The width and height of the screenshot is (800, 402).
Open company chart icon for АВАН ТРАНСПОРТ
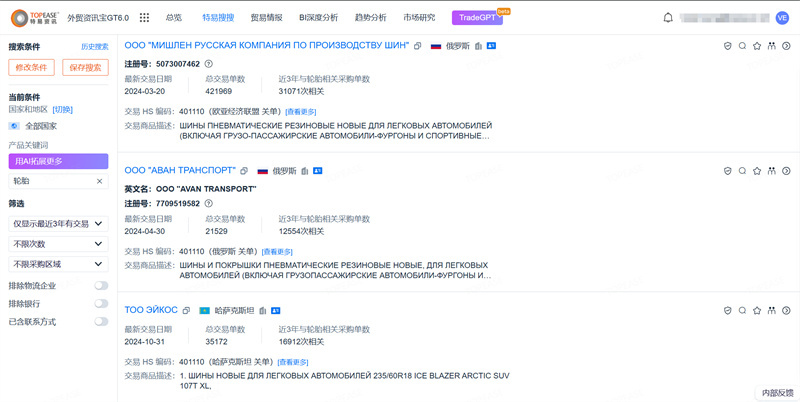(x=305, y=171)
